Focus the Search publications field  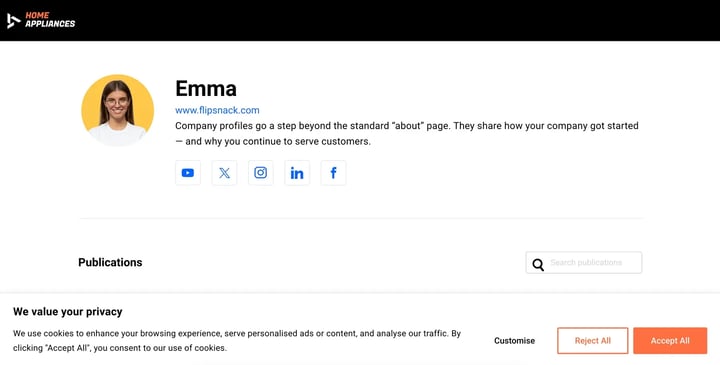click(x=584, y=263)
